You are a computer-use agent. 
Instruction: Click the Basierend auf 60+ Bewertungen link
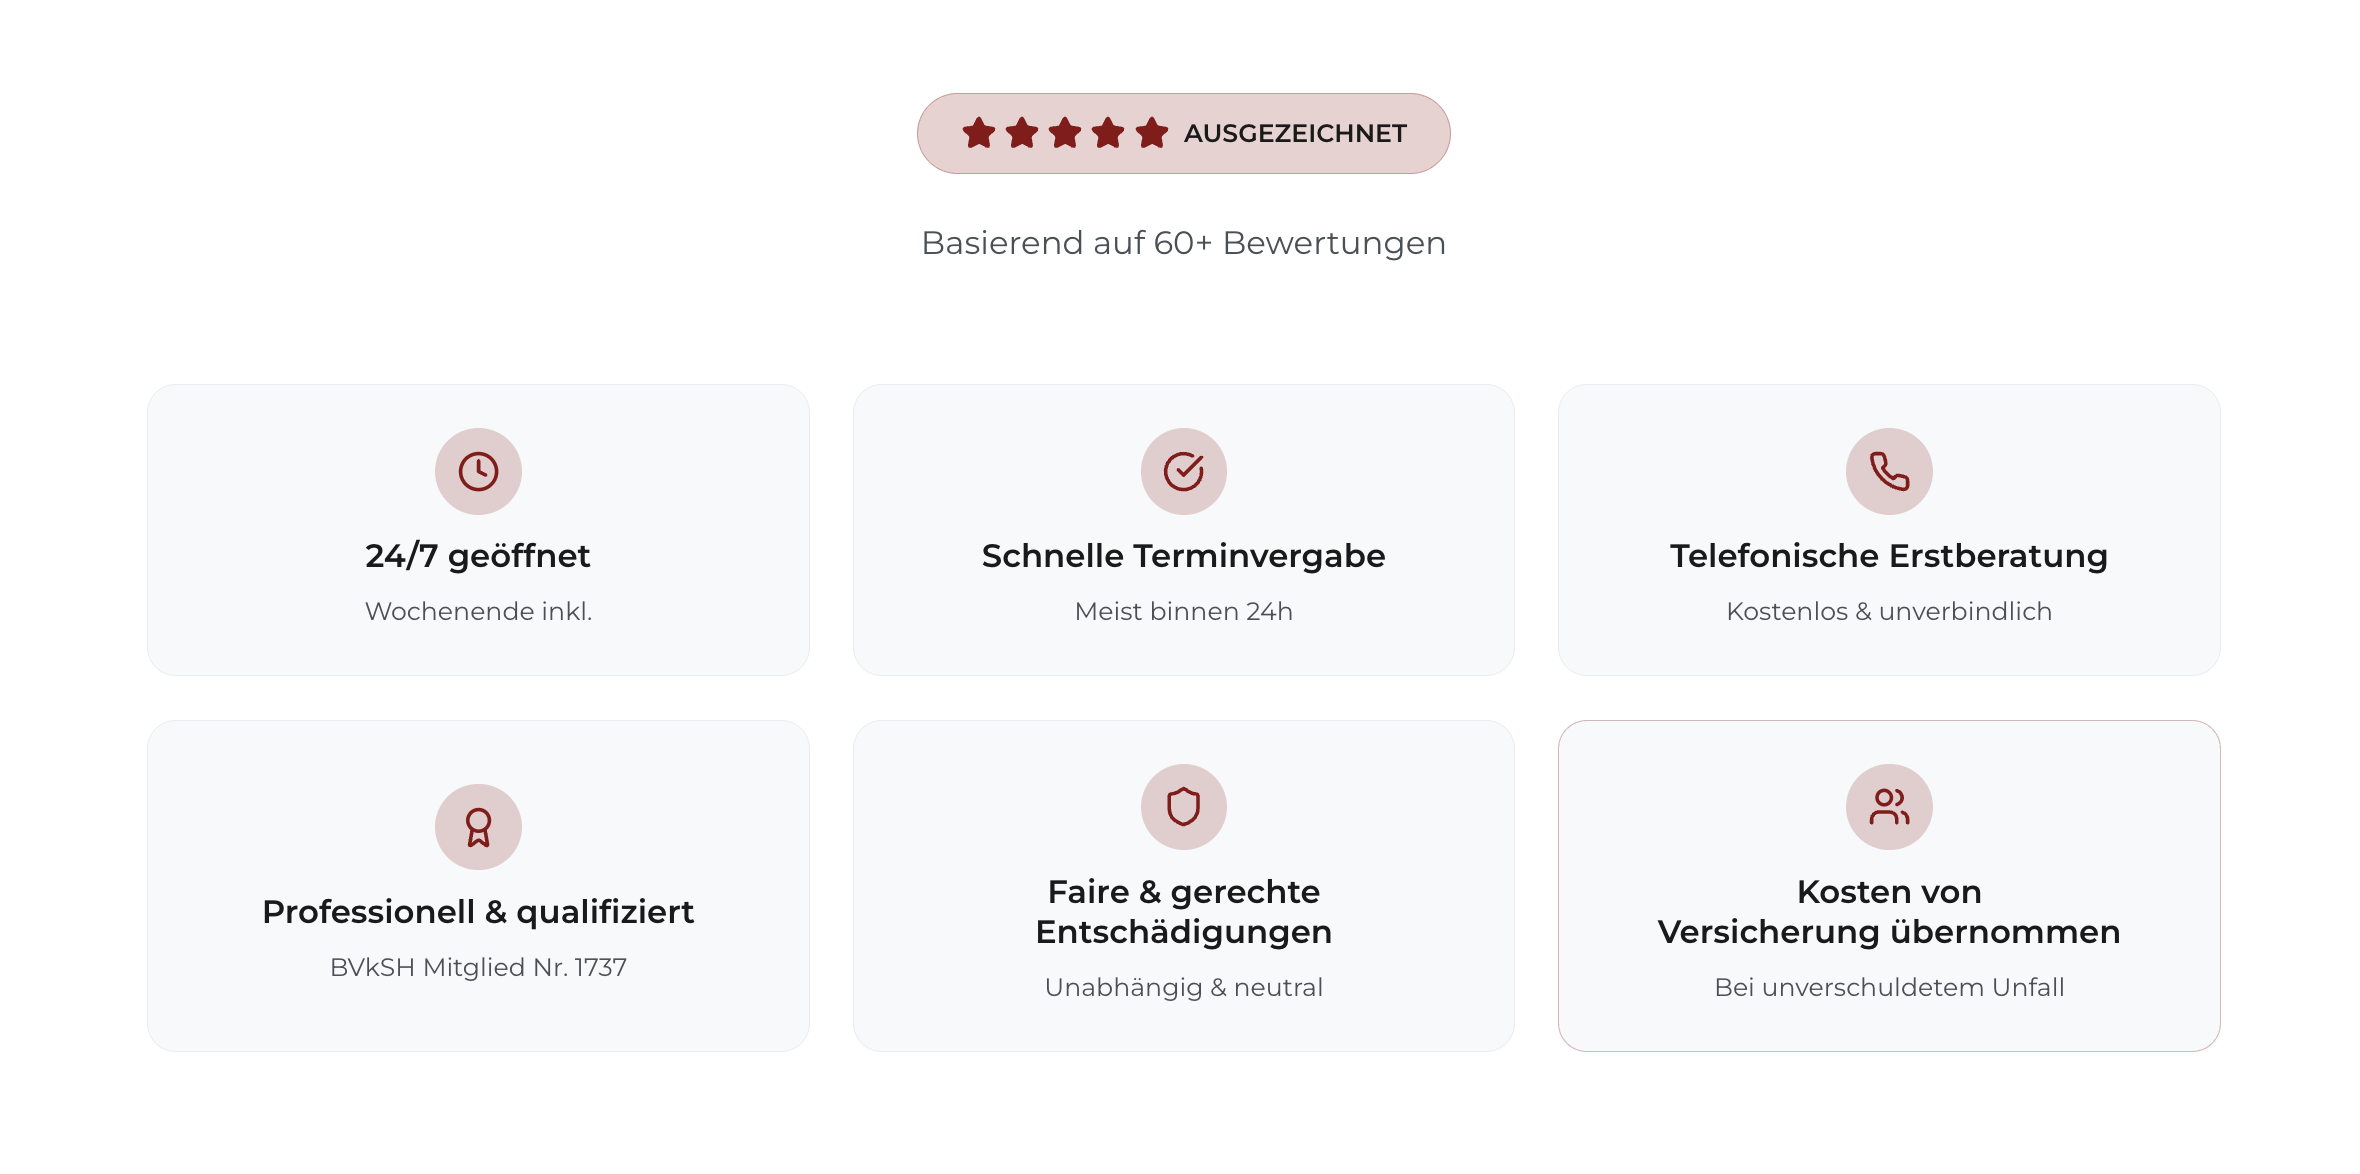(x=1183, y=242)
